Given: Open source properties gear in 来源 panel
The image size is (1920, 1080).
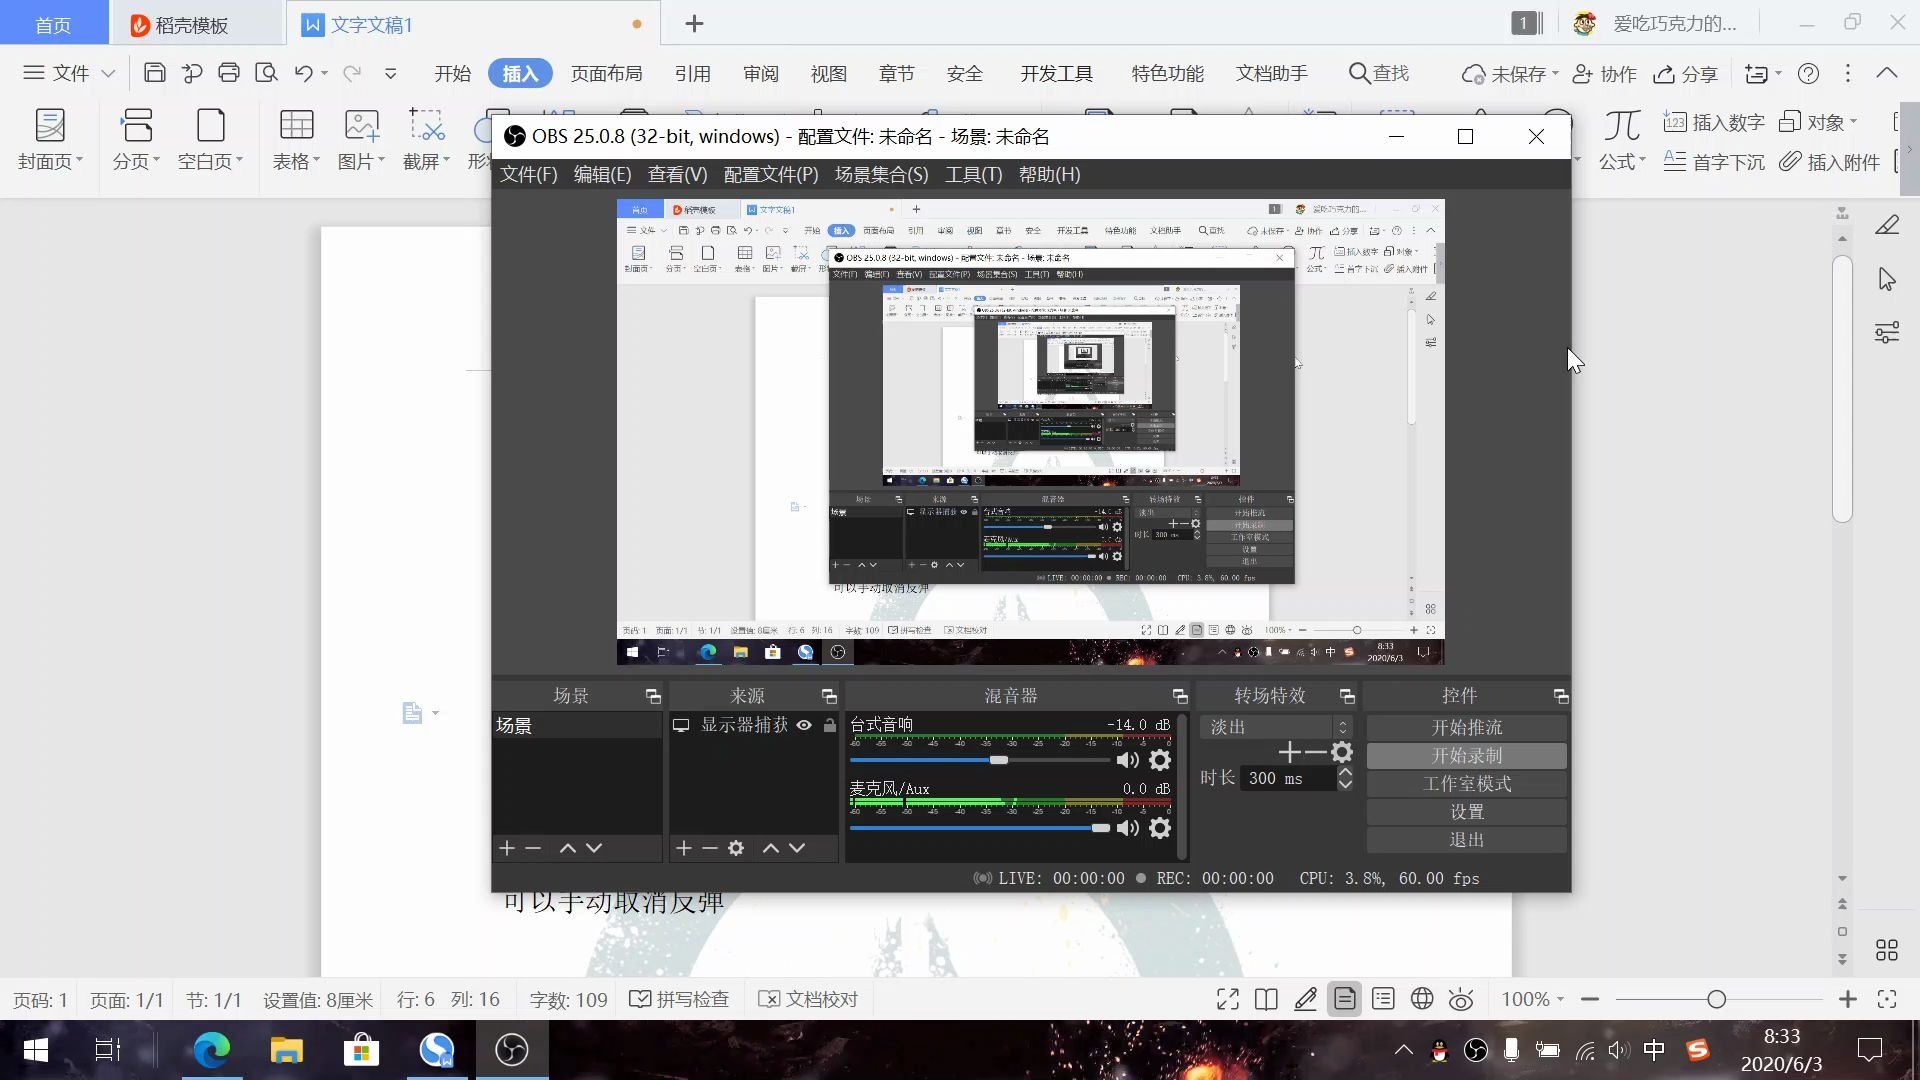Looking at the screenshot, I should point(736,848).
